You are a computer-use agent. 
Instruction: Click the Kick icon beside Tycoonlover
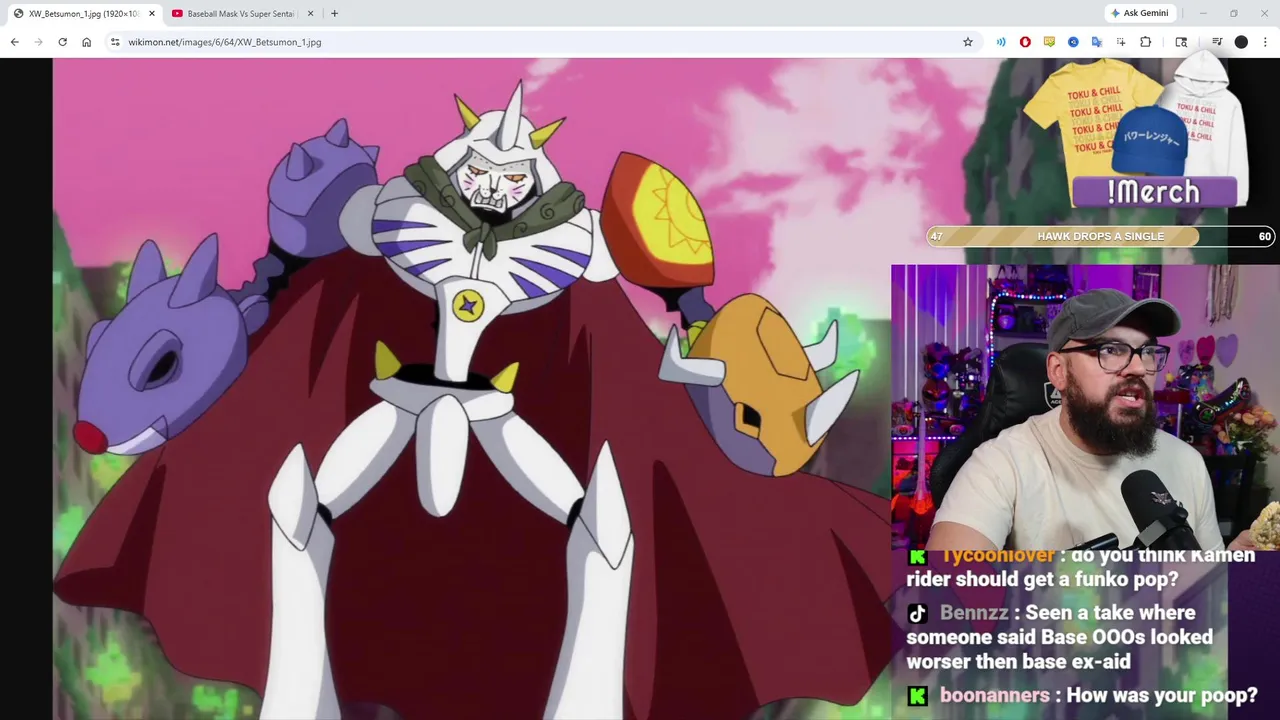pos(917,556)
